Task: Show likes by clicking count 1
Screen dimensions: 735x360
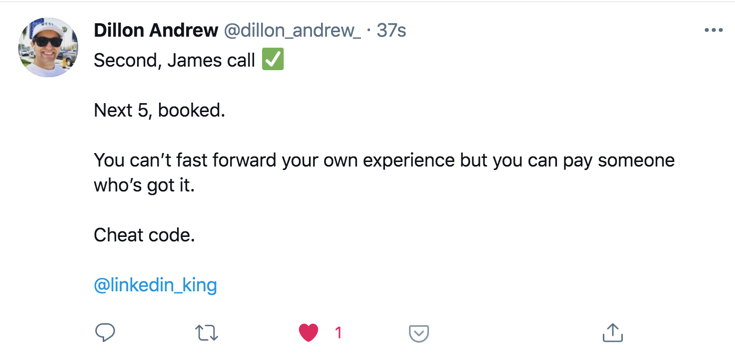Action: click(x=338, y=333)
